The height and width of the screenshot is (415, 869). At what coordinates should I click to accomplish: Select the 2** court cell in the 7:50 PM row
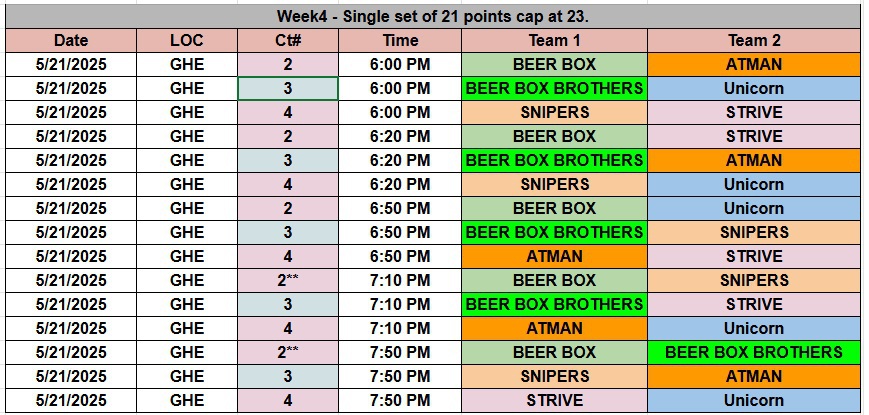pos(288,353)
